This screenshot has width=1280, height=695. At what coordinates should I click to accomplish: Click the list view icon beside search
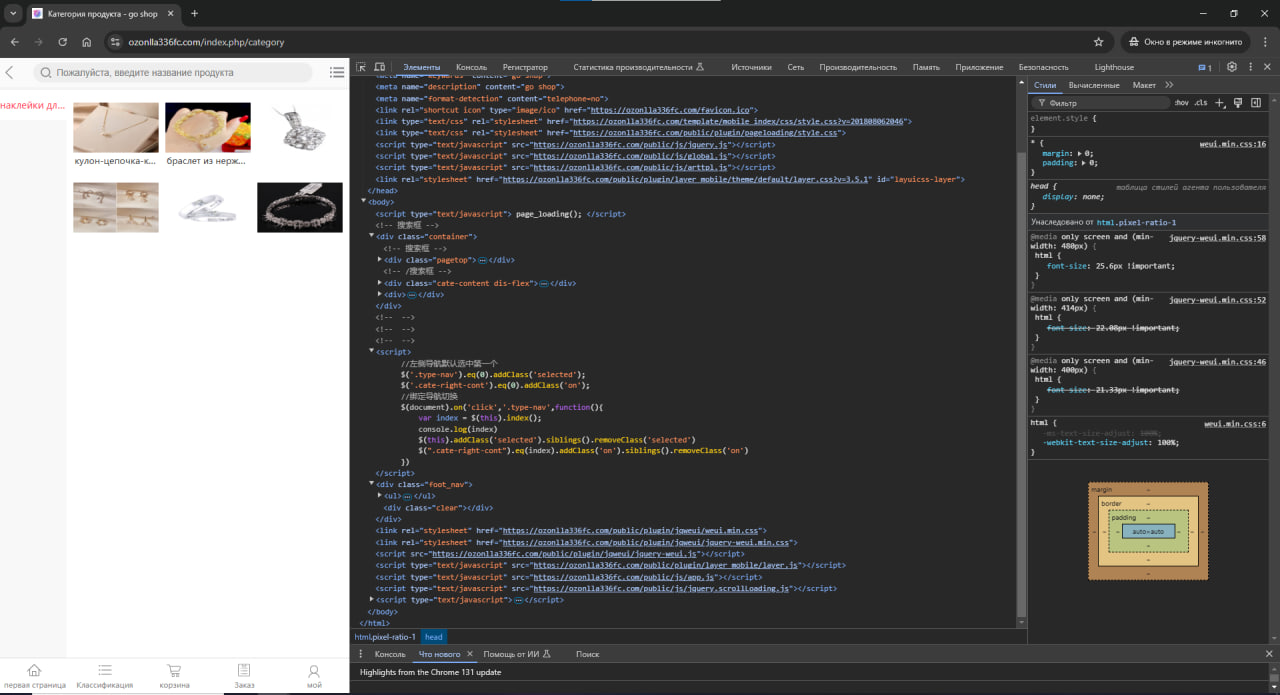337,72
